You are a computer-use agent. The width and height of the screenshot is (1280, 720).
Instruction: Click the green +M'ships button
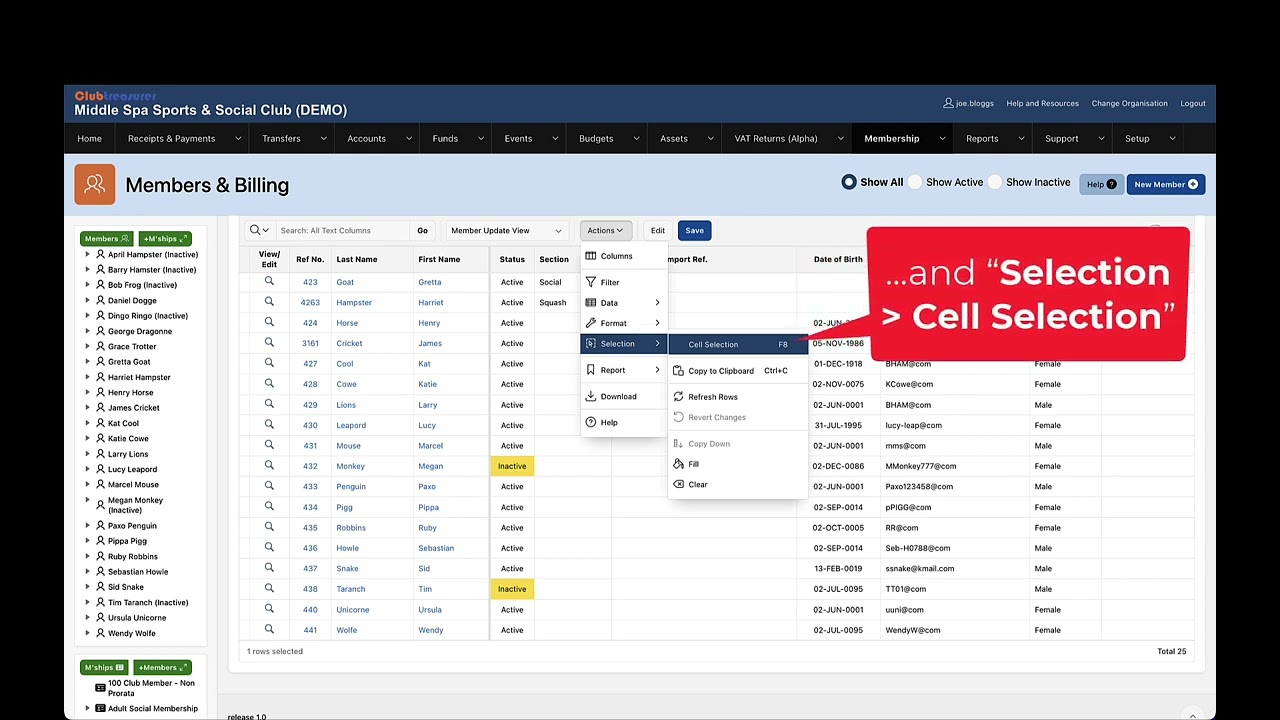[x=165, y=239]
